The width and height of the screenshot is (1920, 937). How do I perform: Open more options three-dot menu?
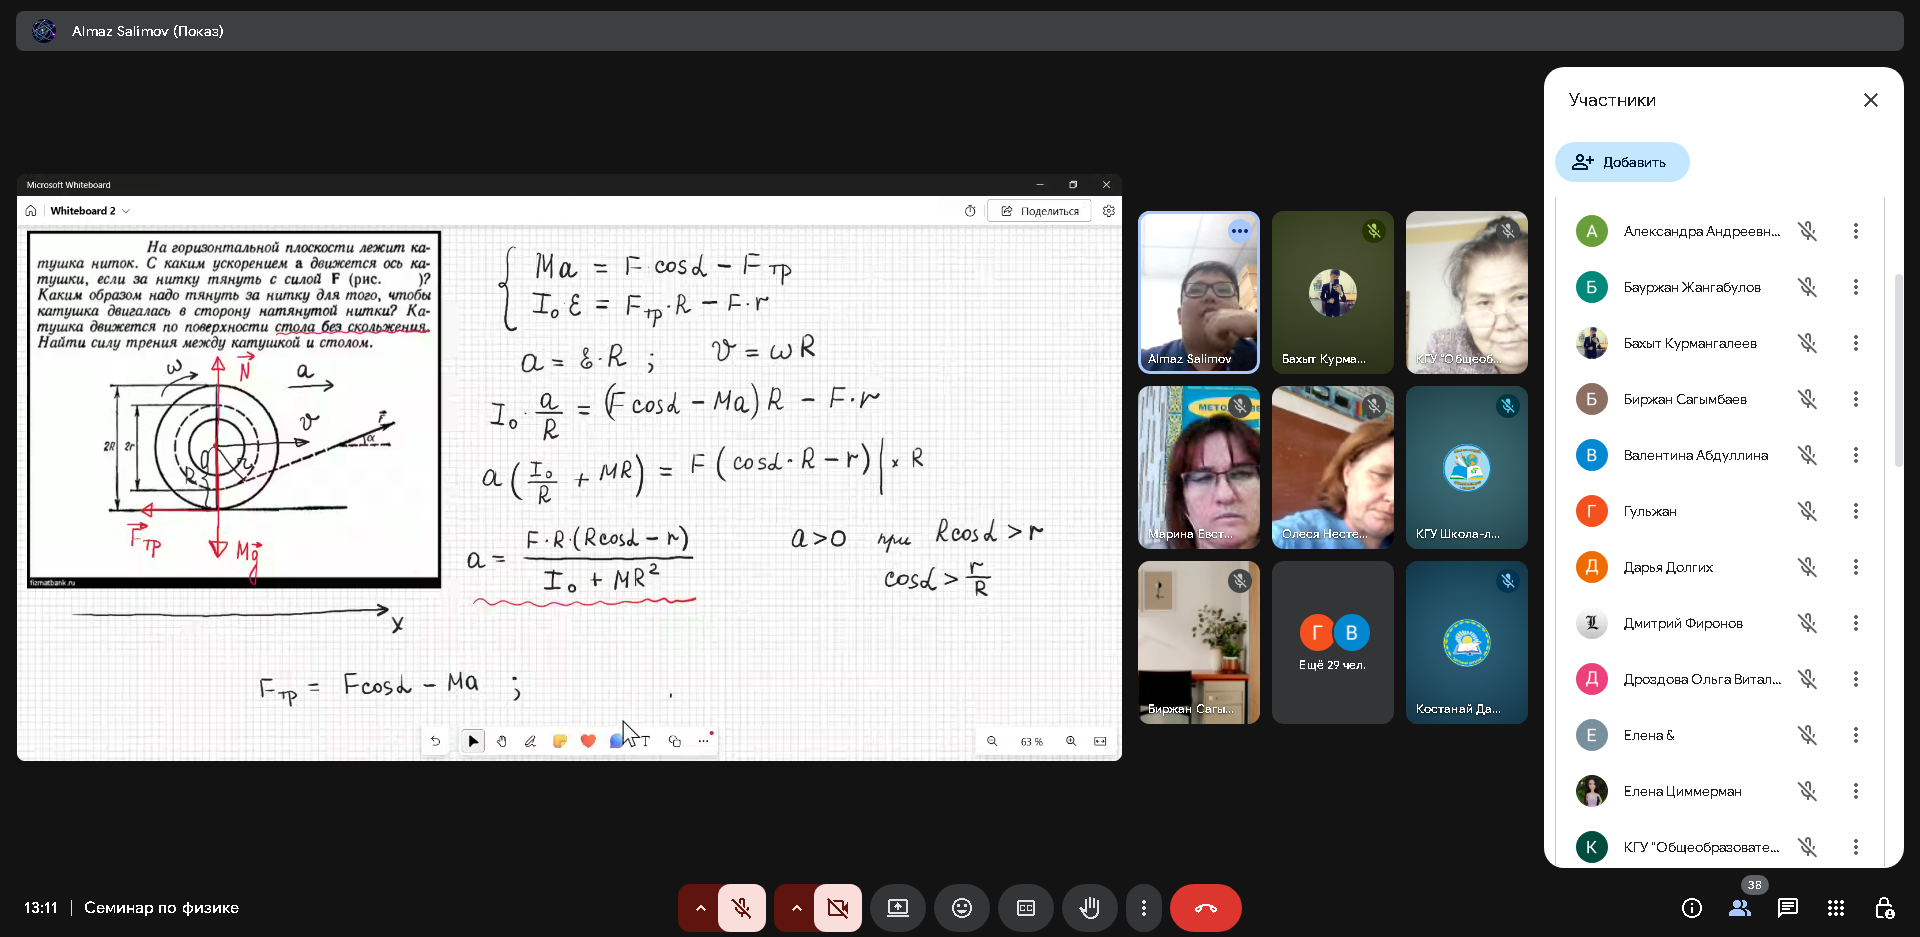[1143, 908]
